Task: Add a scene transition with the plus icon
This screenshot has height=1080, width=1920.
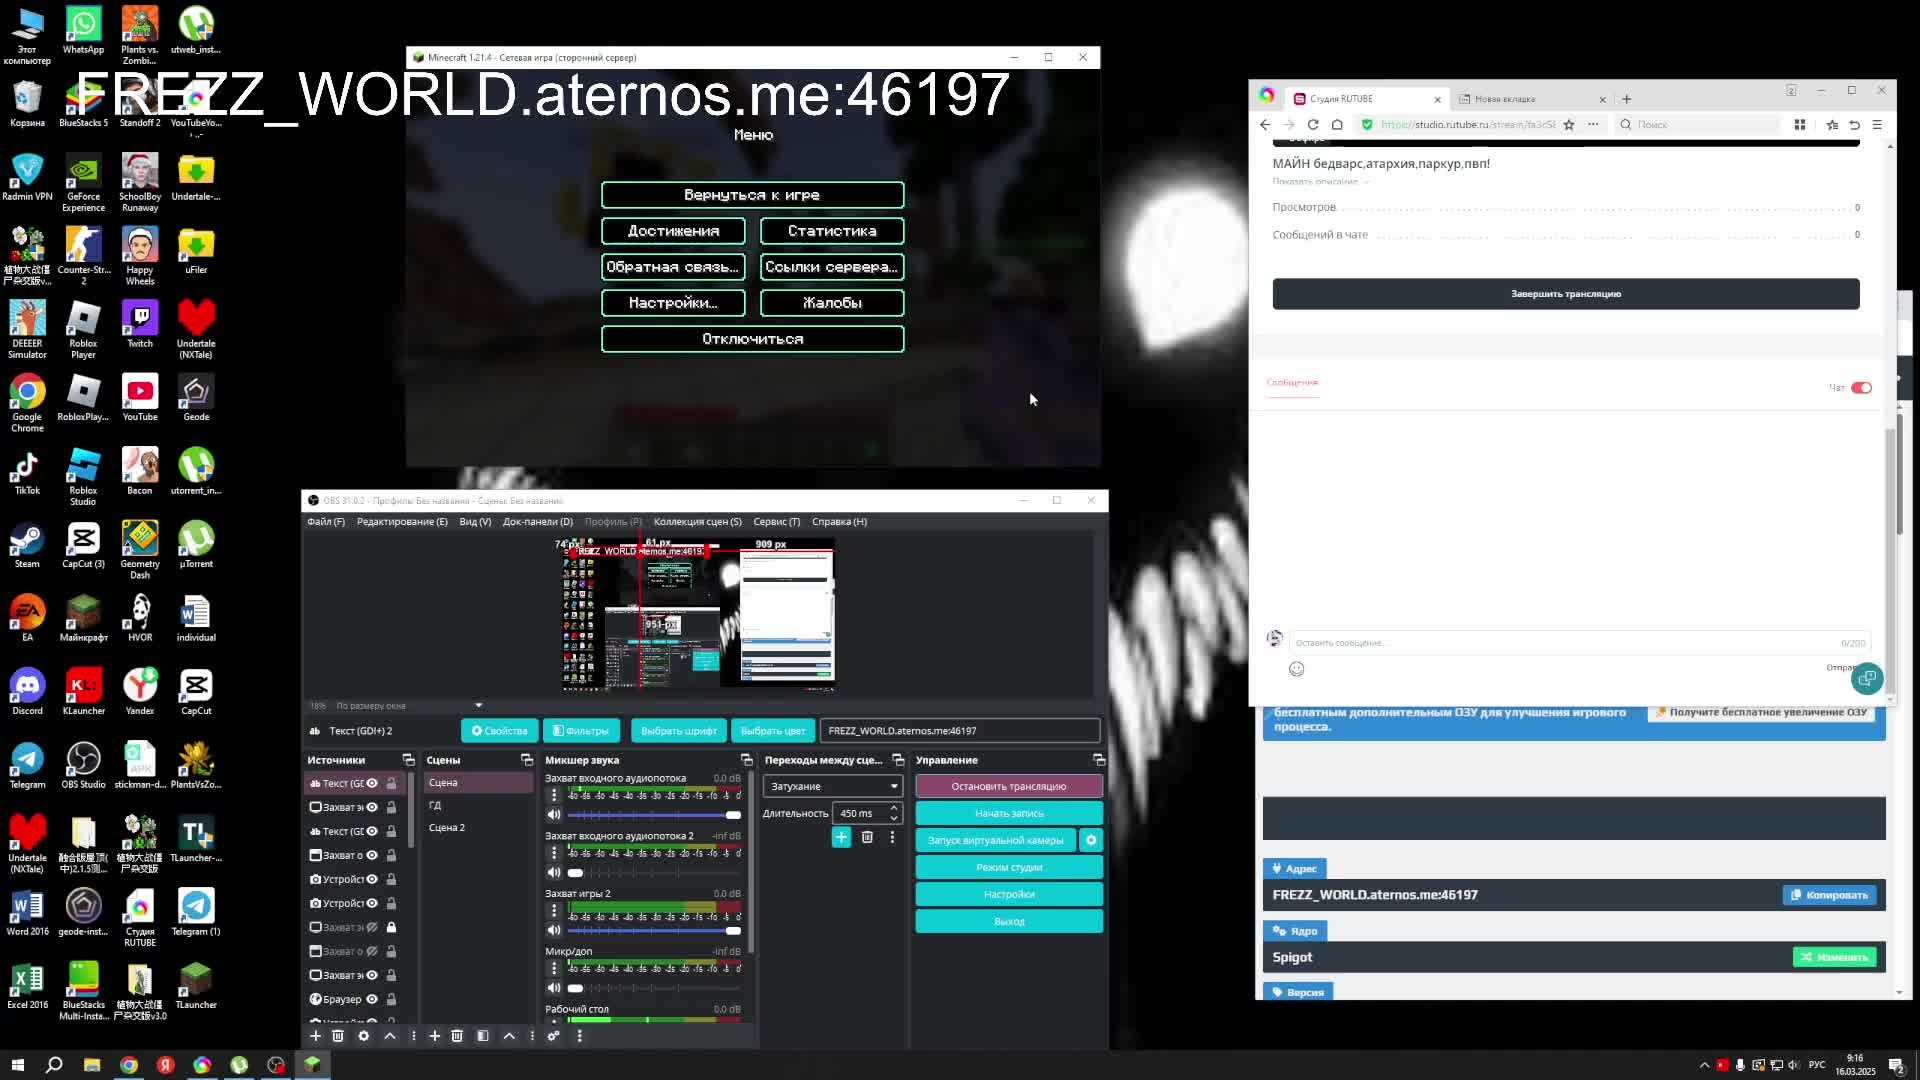Action: click(841, 837)
